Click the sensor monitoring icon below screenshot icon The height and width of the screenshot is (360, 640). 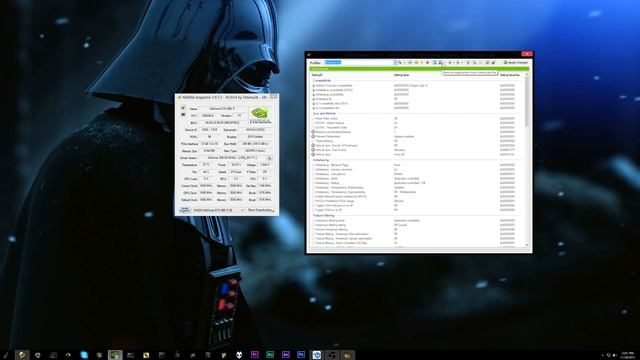pos(183,115)
